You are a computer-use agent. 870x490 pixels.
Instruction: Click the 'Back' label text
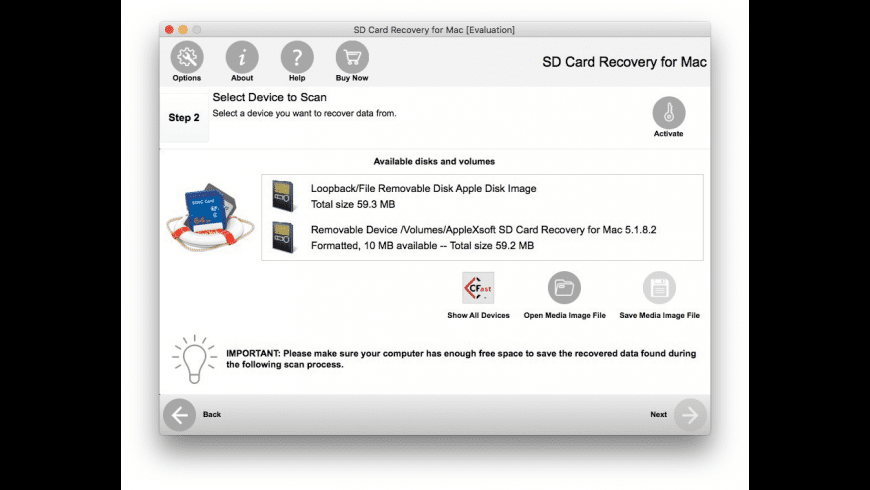(211, 415)
